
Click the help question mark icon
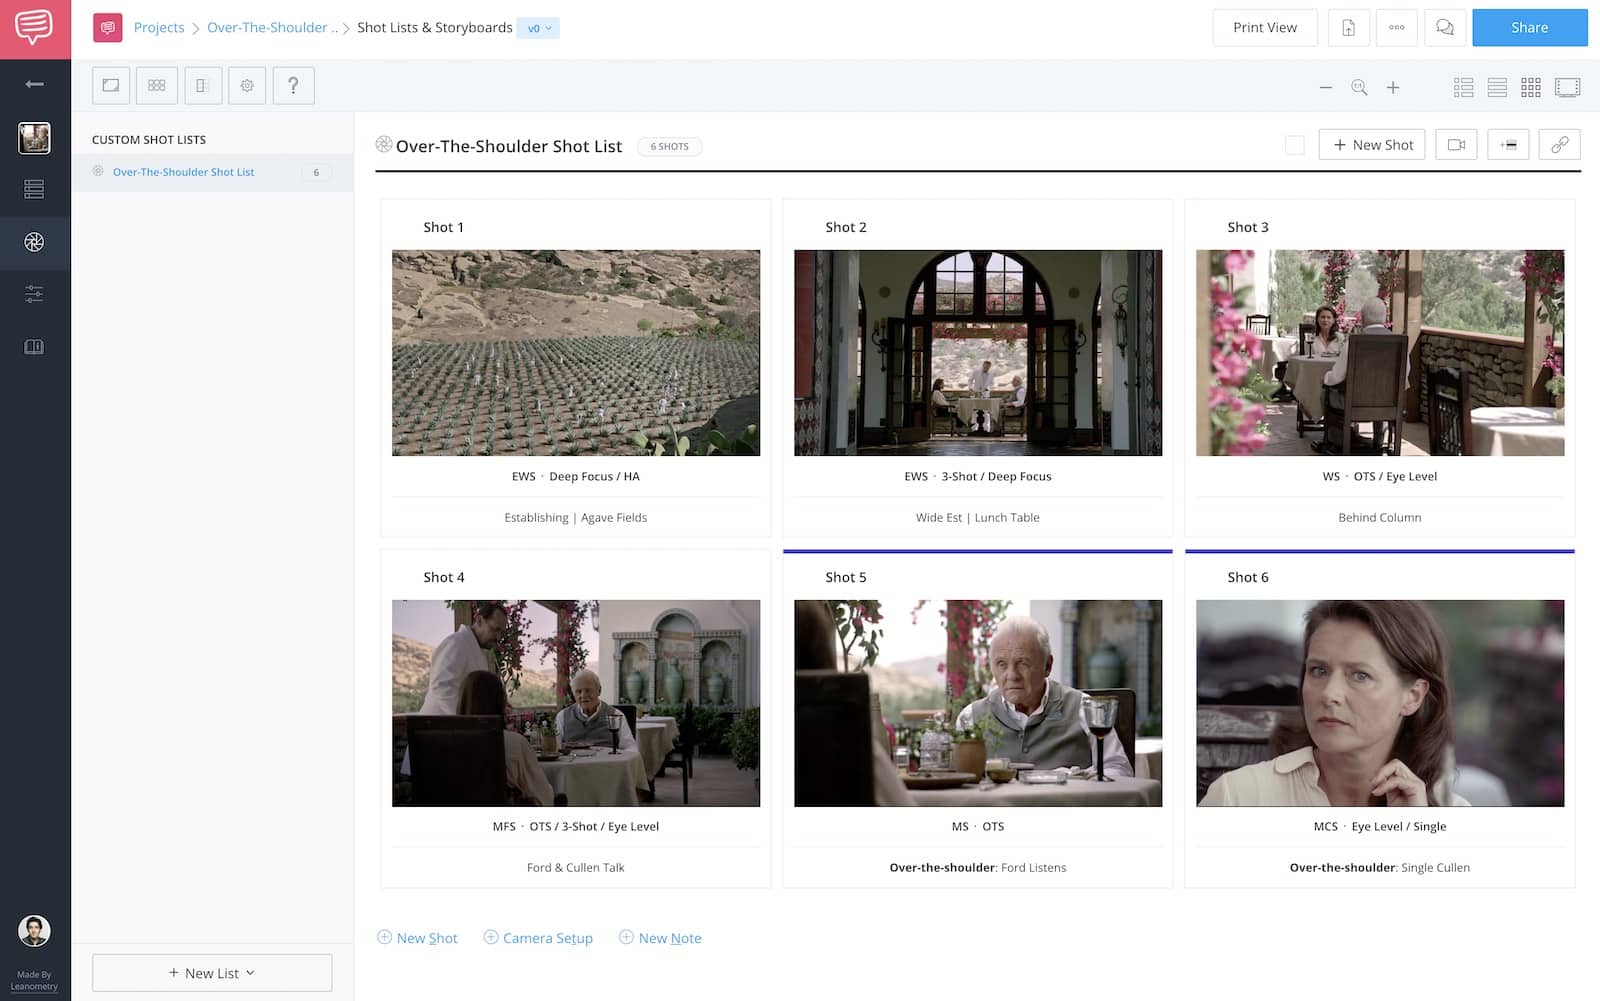coord(293,86)
